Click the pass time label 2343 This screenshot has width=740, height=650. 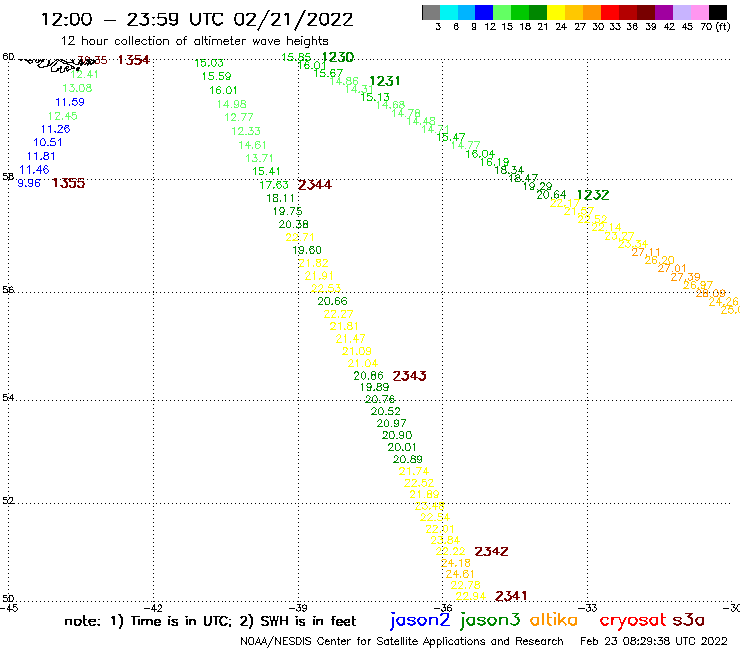pyautogui.click(x=410, y=376)
